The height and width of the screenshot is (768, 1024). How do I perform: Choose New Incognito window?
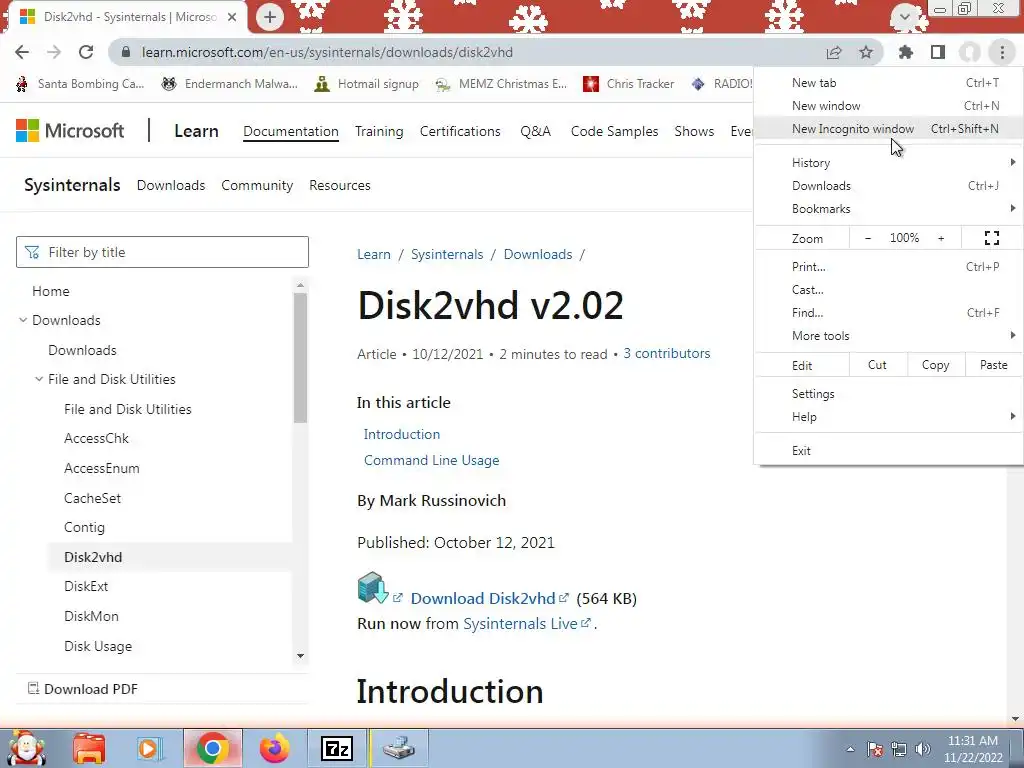click(888, 129)
